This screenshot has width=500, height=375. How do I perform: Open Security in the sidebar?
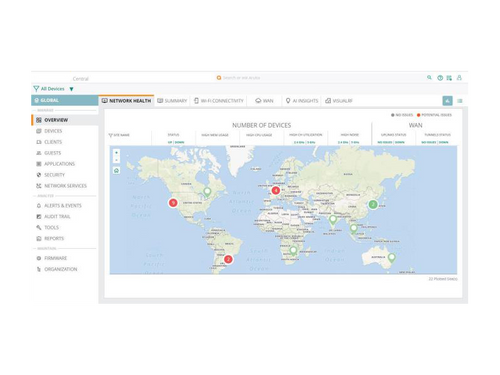pos(50,175)
